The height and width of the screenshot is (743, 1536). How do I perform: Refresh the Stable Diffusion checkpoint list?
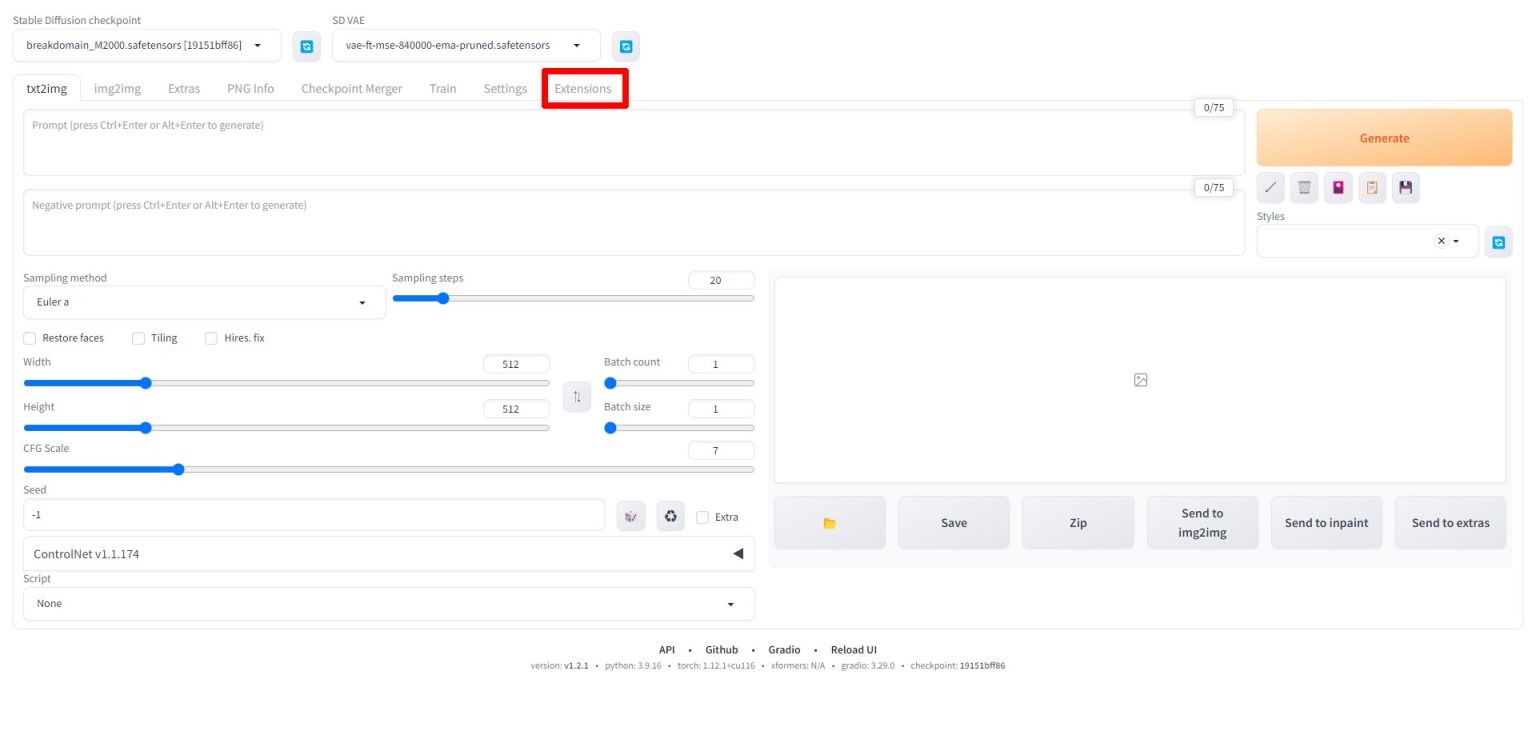click(307, 46)
